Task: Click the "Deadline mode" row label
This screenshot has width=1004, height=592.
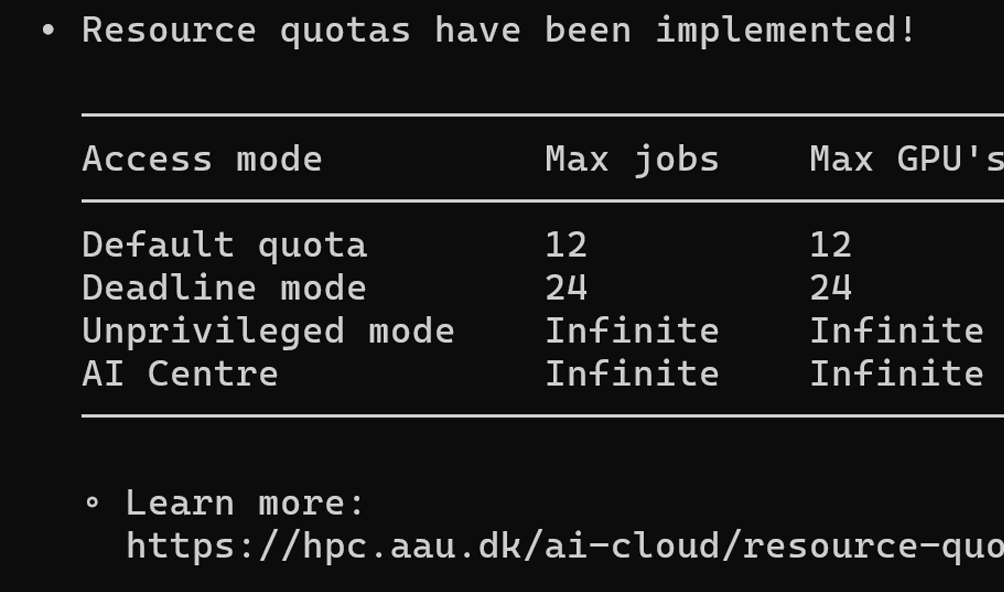Action: (x=224, y=288)
